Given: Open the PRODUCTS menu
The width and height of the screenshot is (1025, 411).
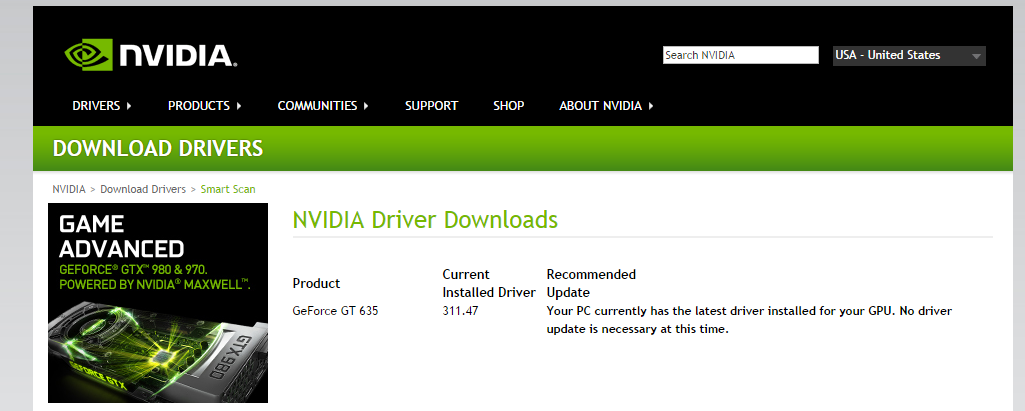Looking at the screenshot, I should click(x=205, y=106).
